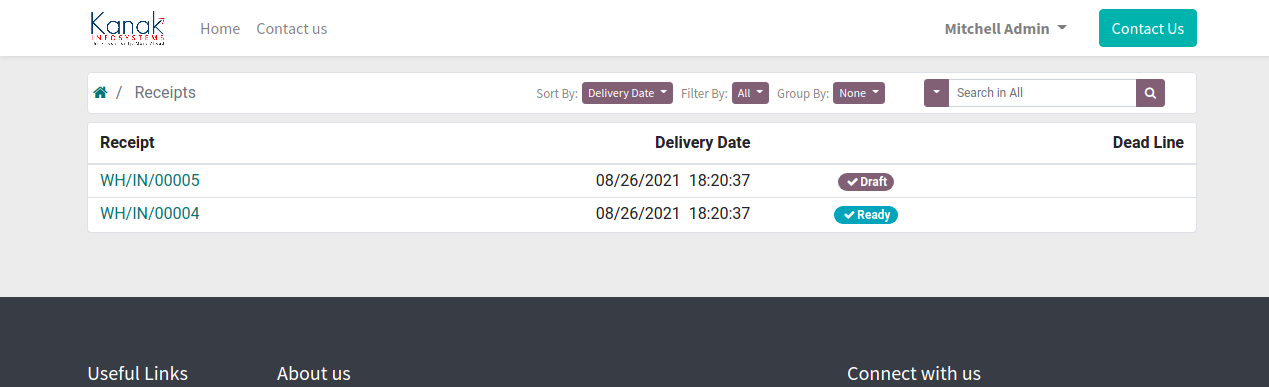The image size is (1269, 387).
Task: Focus the Search in All field
Action: (1042, 93)
